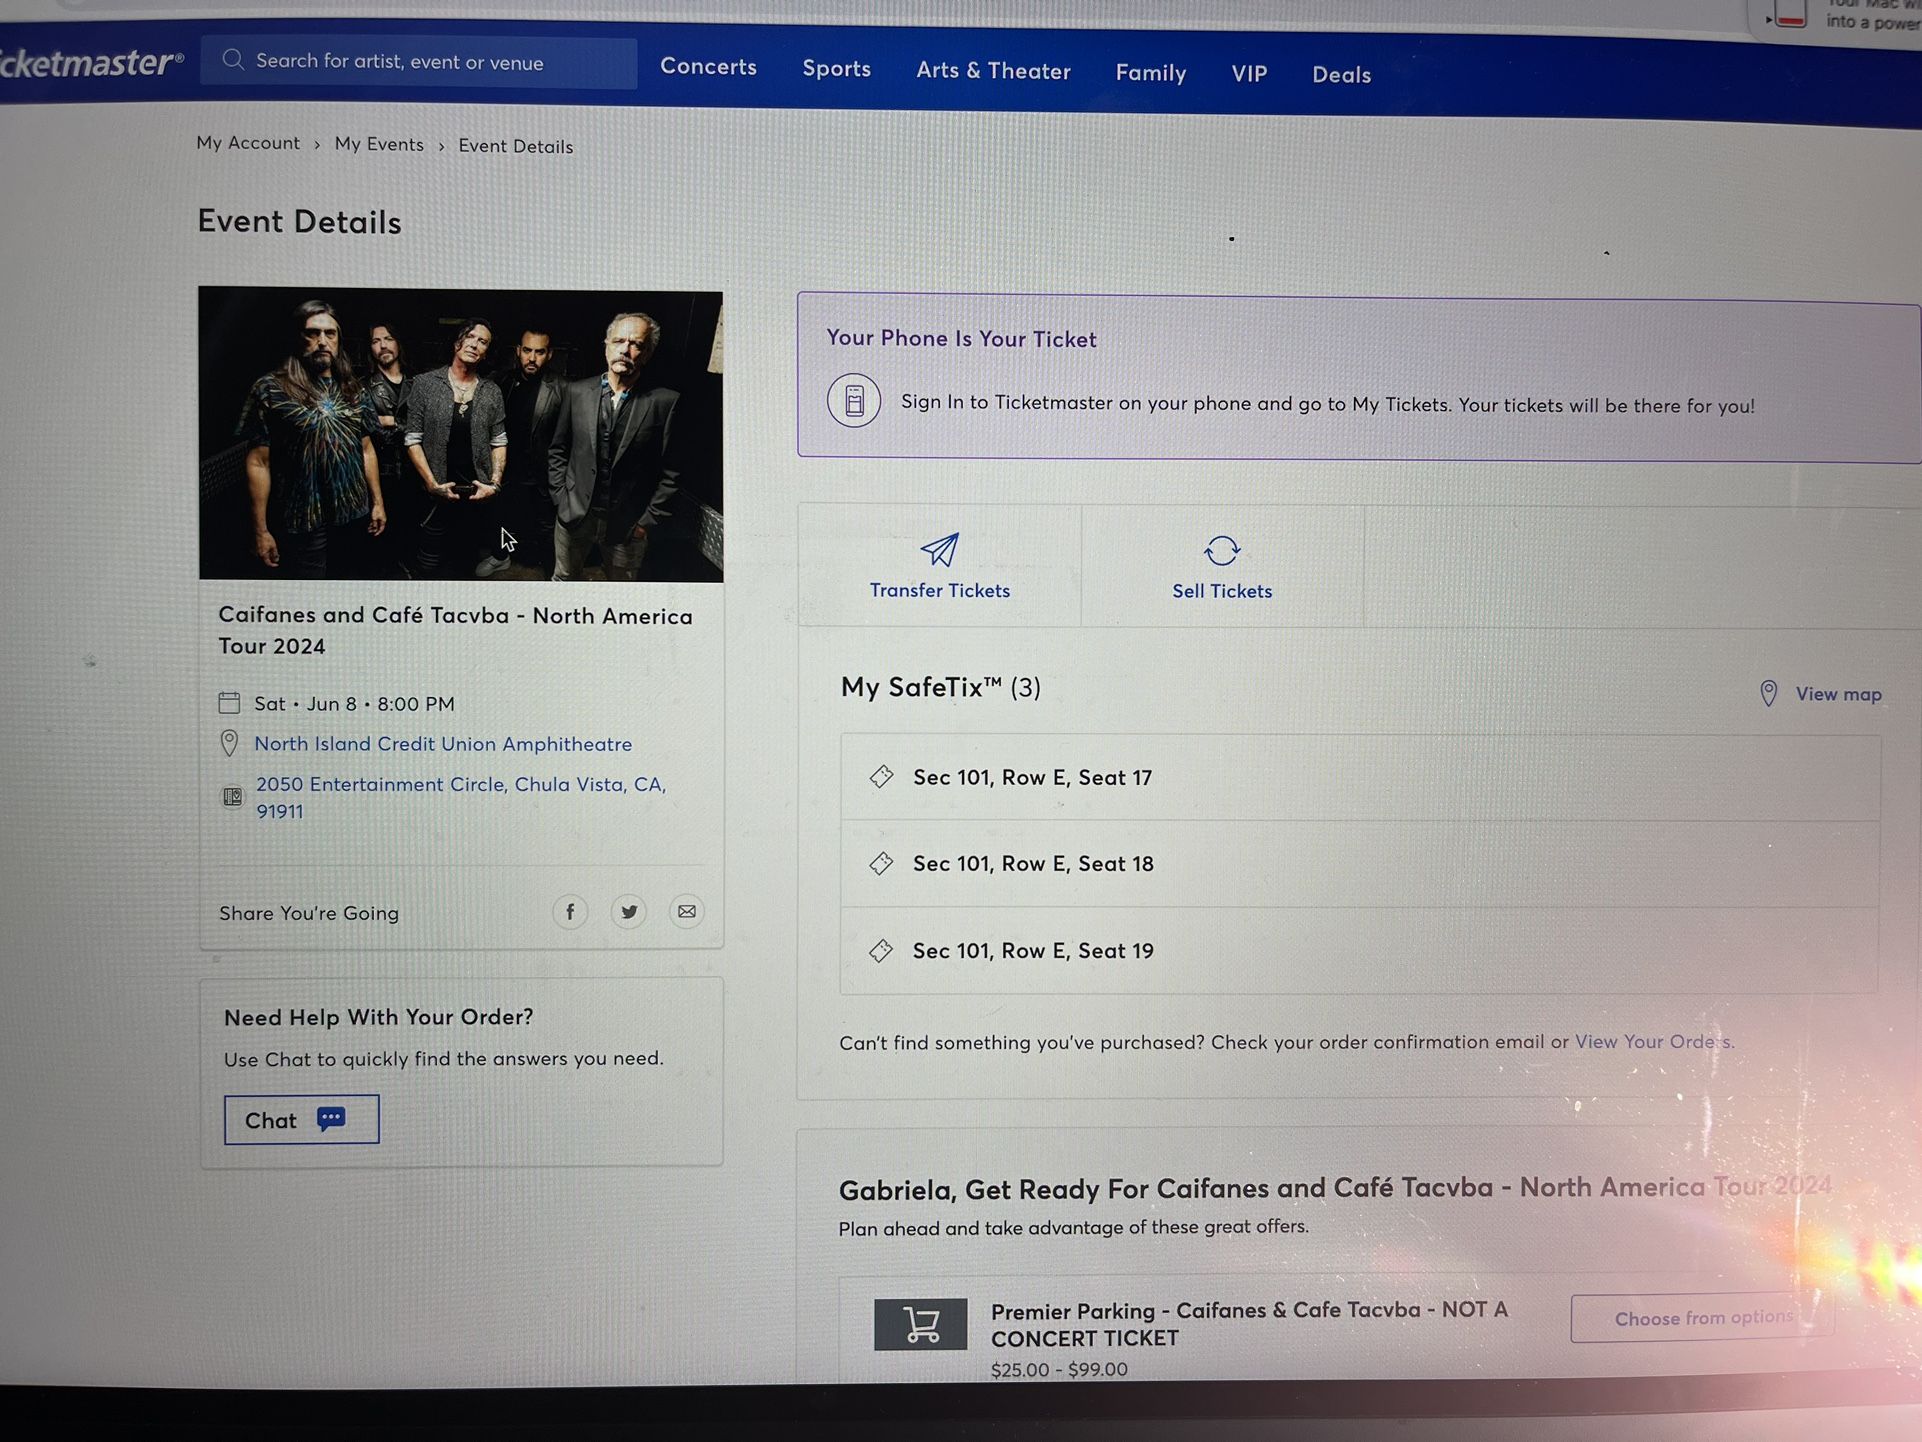Screen dimensions: 1922x1442
Task: Open View Your Orders link
Action: tap(1654, 1041)
